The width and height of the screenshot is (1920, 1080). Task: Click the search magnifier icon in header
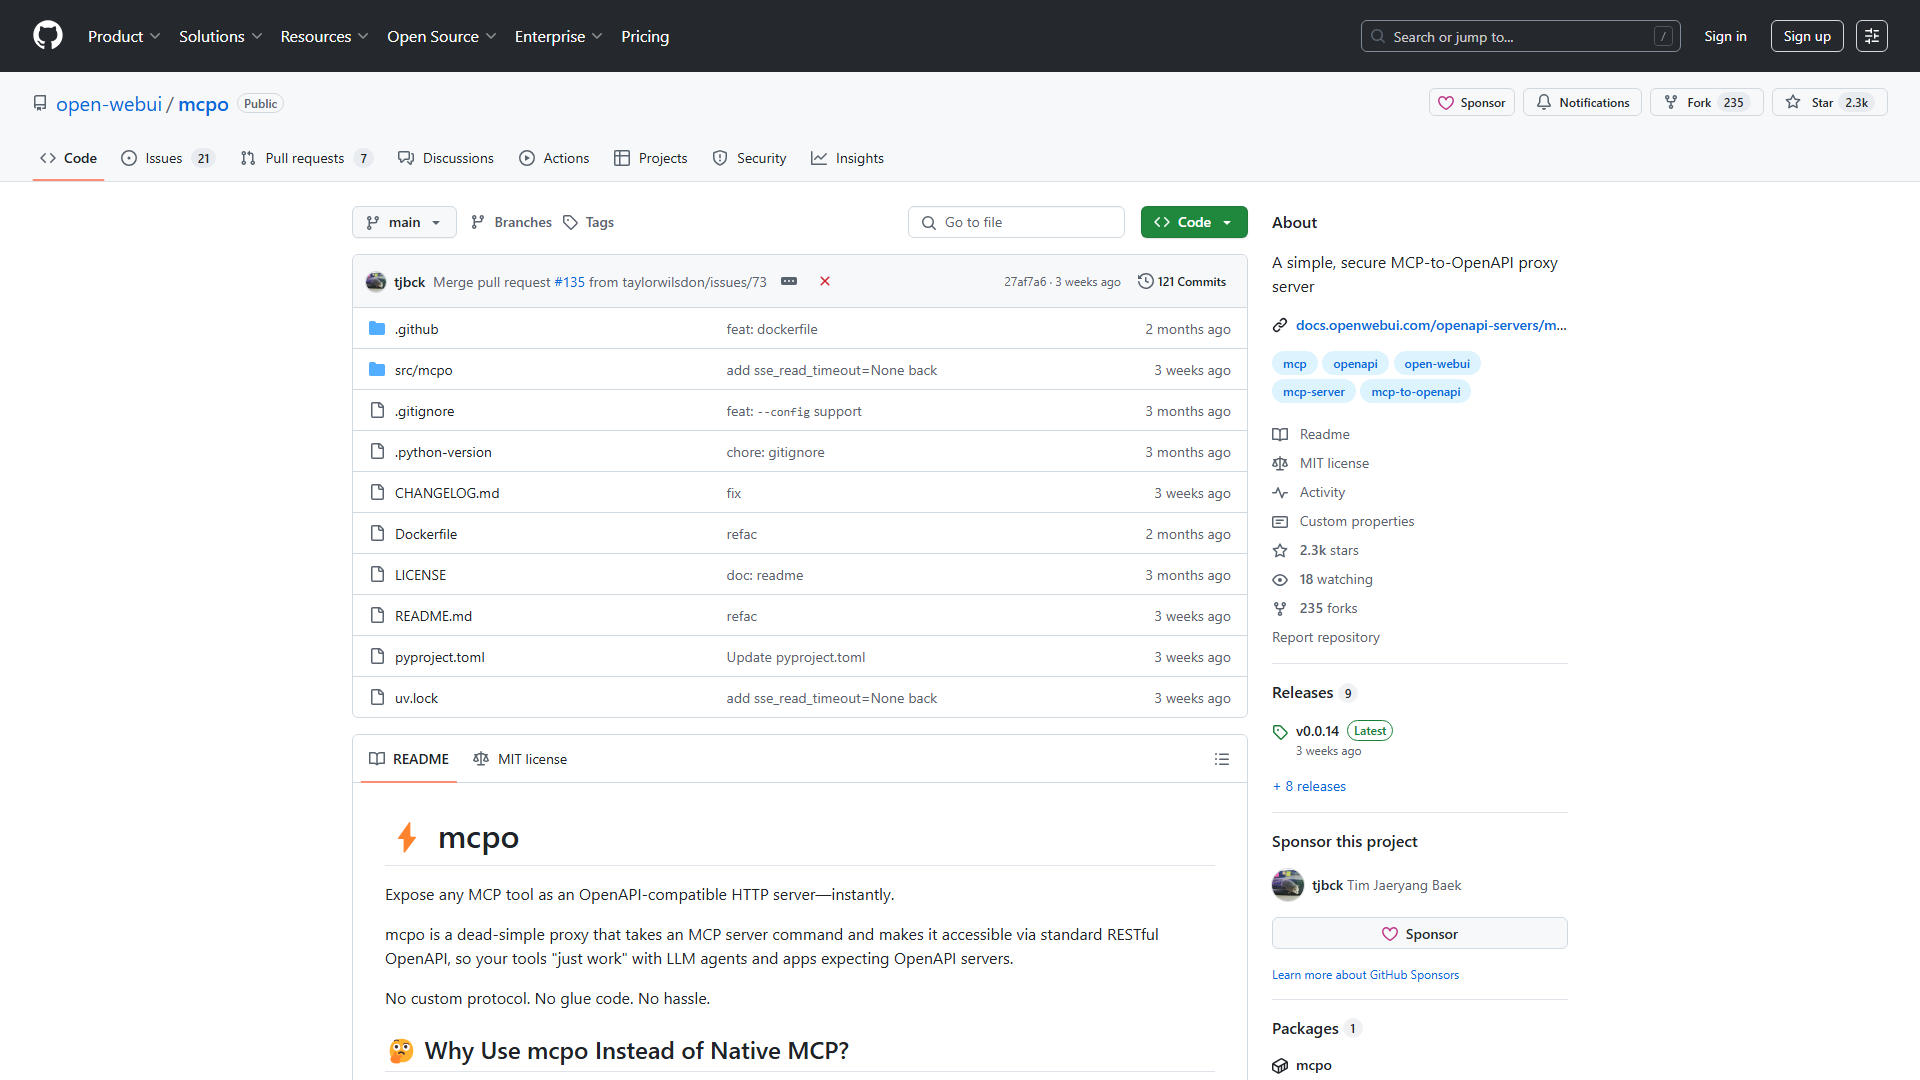(1378, 36)
